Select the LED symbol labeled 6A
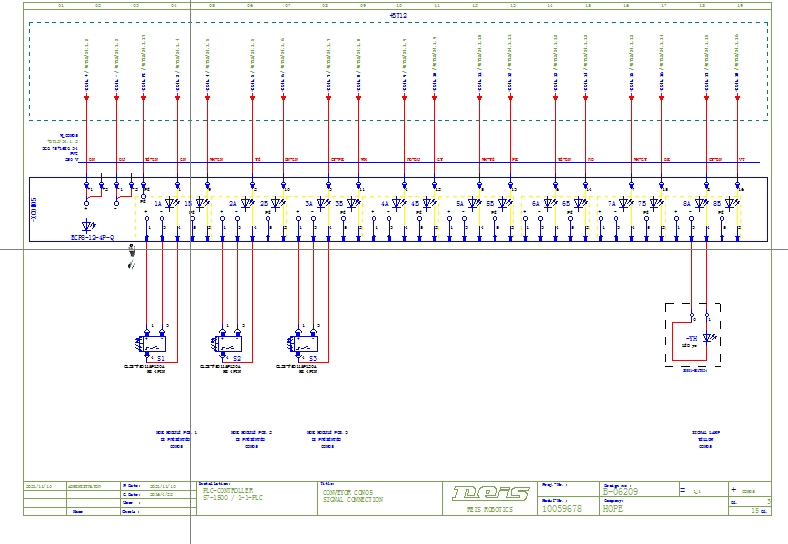This screenshot has height=544, width=788. 550,203
